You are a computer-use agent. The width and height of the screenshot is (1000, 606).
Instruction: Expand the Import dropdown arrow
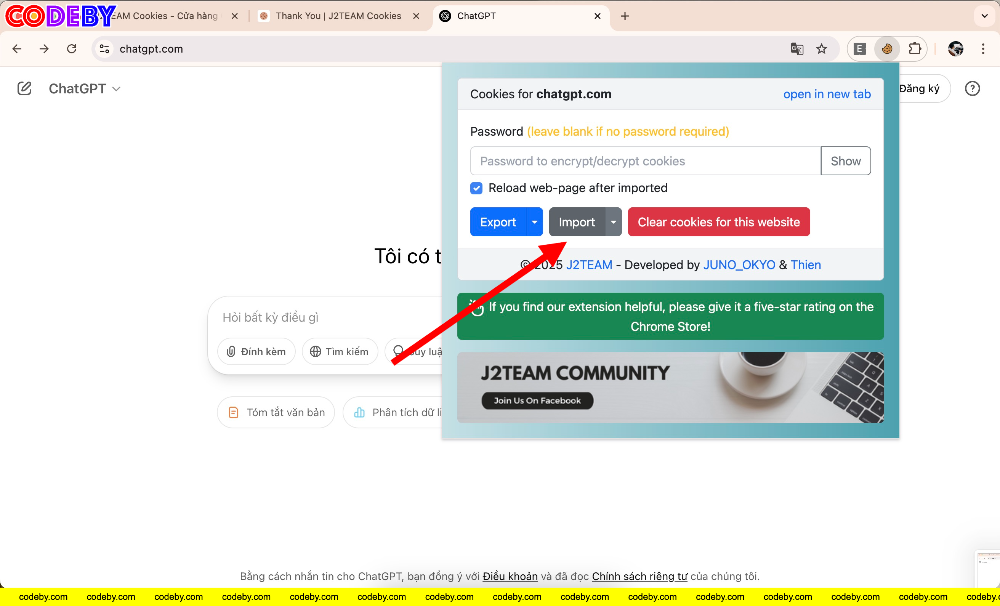(614, 222)
